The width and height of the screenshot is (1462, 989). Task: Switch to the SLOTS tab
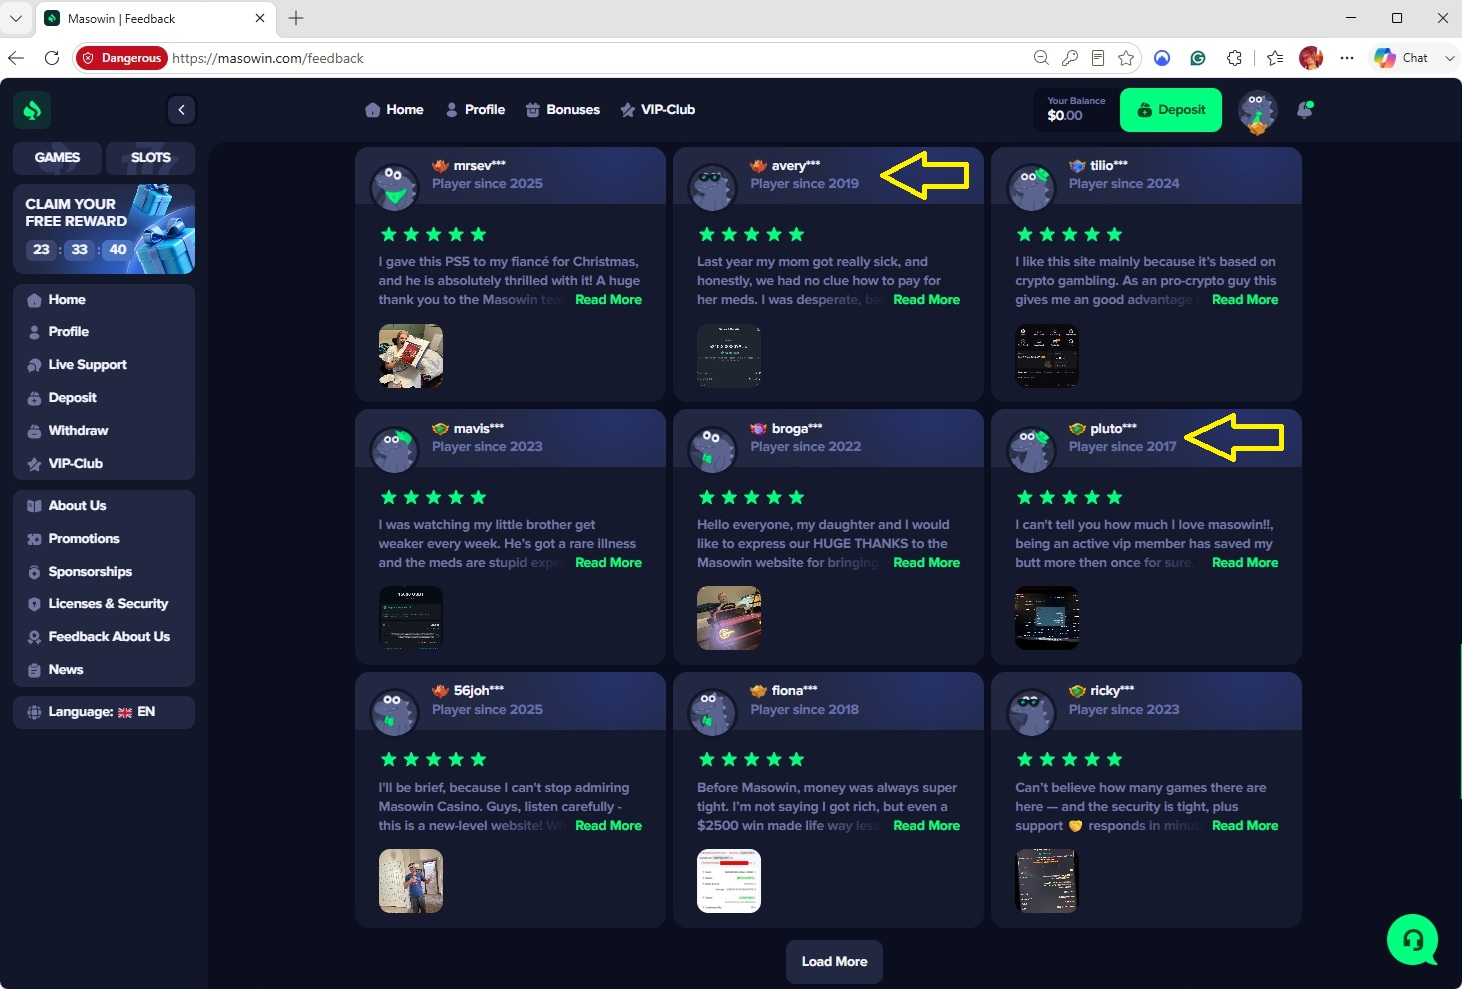pyautogui.click(x=150, y=157)
